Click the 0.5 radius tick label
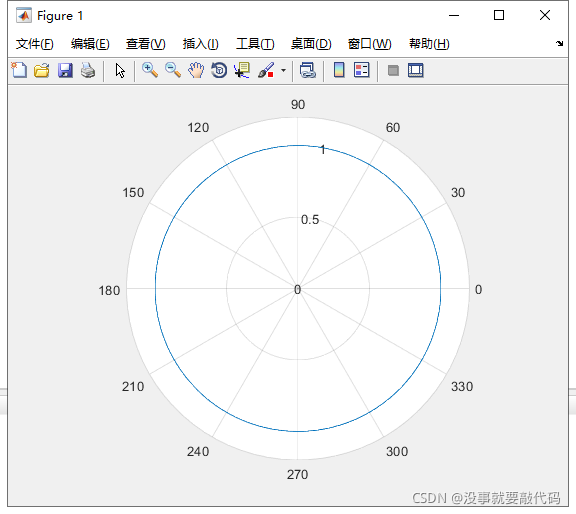Viewport: 576px width, 514px height. [310, 220]
